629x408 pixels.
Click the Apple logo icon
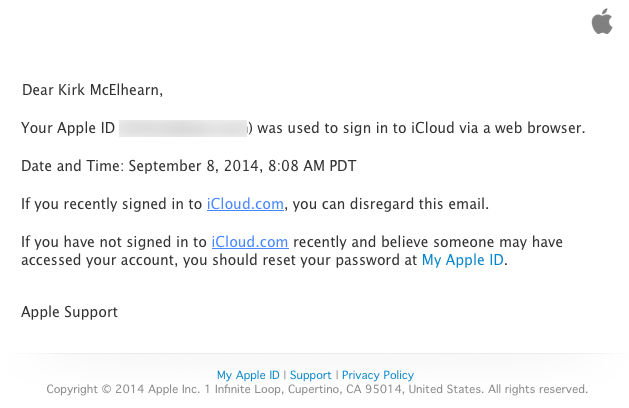click(x=601, y=22)
